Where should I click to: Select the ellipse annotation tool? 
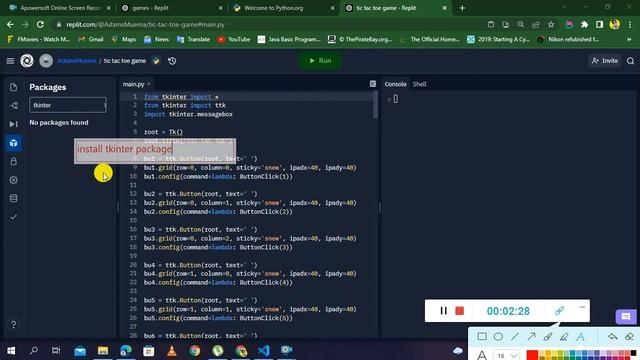[x=498, y=337]
